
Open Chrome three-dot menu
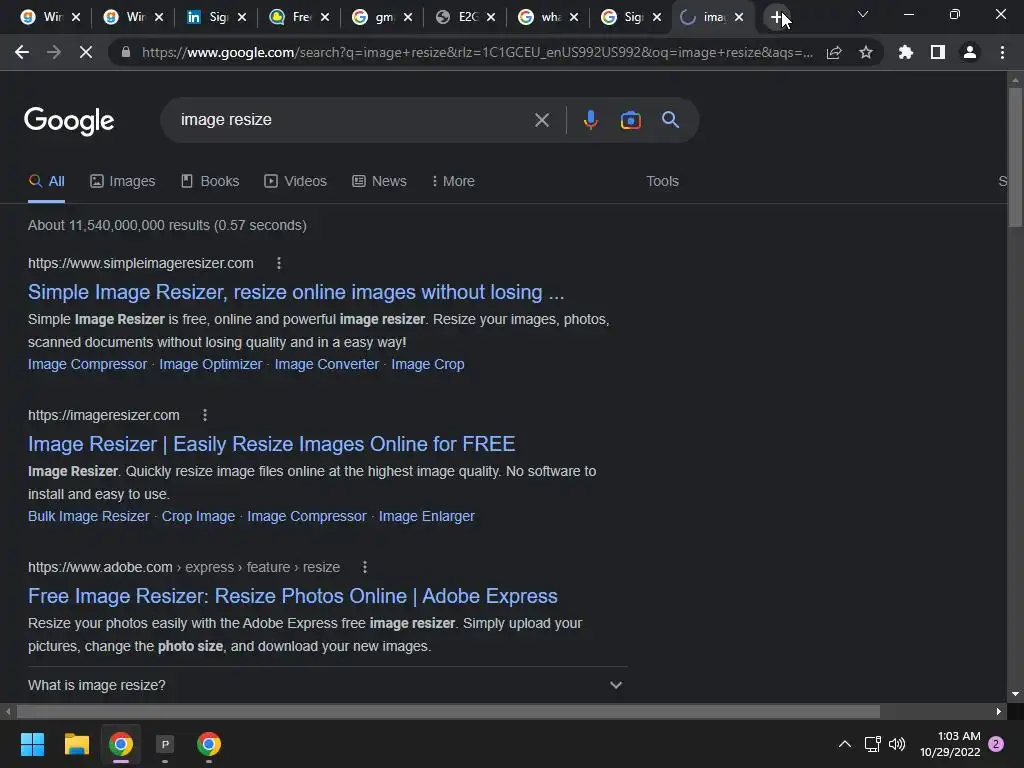click(1002, 52)
